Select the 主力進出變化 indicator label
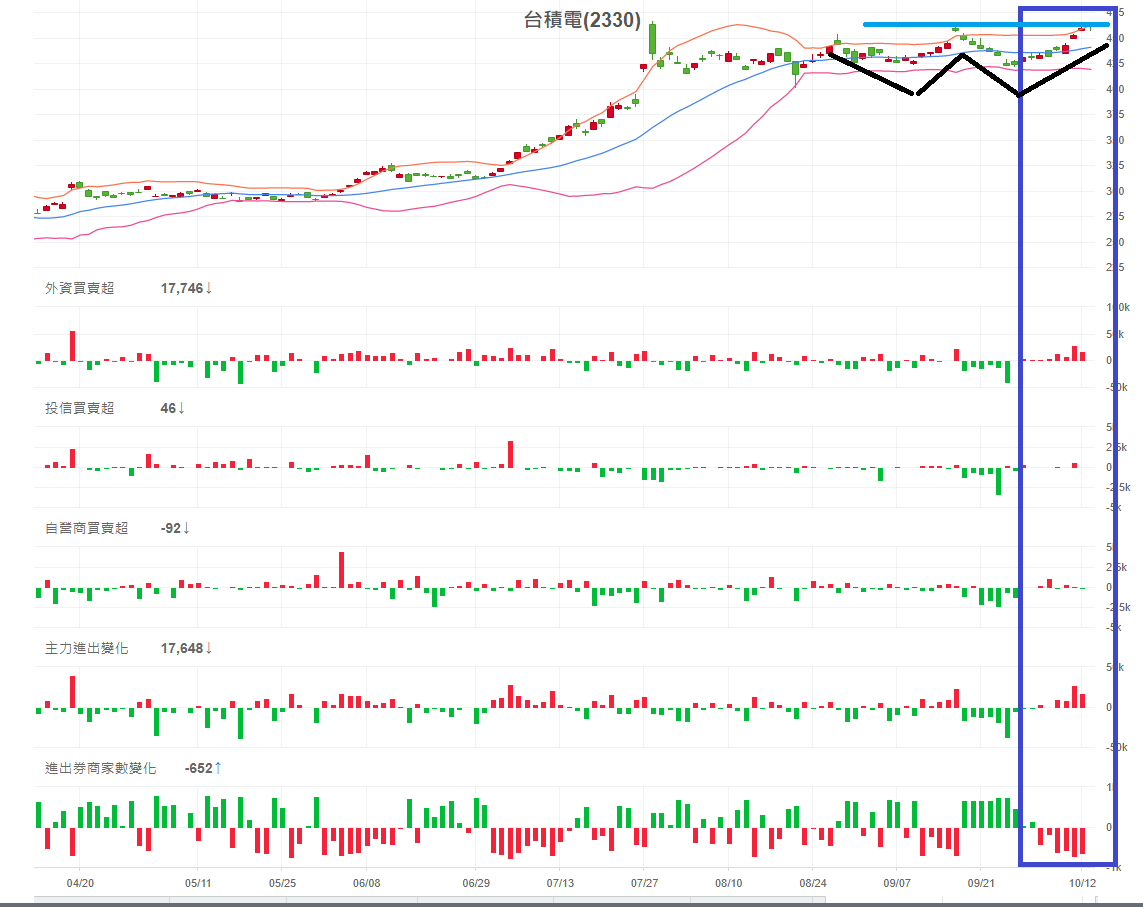 (86, 648)
